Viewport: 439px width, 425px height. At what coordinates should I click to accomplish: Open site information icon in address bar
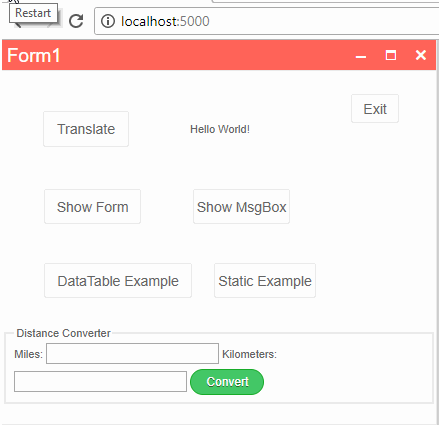pyautogui.click(x=108, y=21)
